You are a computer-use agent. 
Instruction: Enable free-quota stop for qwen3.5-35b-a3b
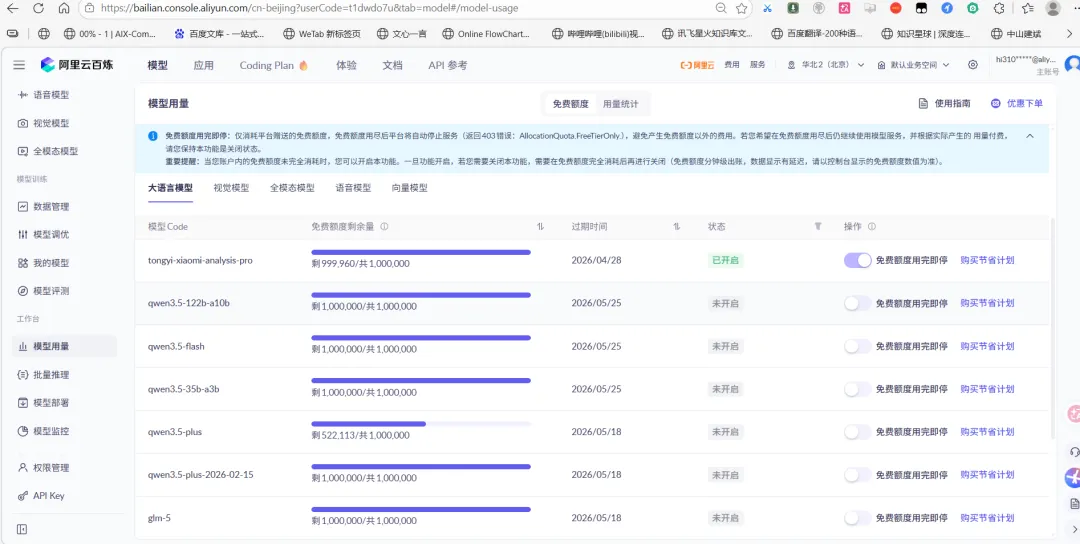pyautogui.click(x=858, y=389)
